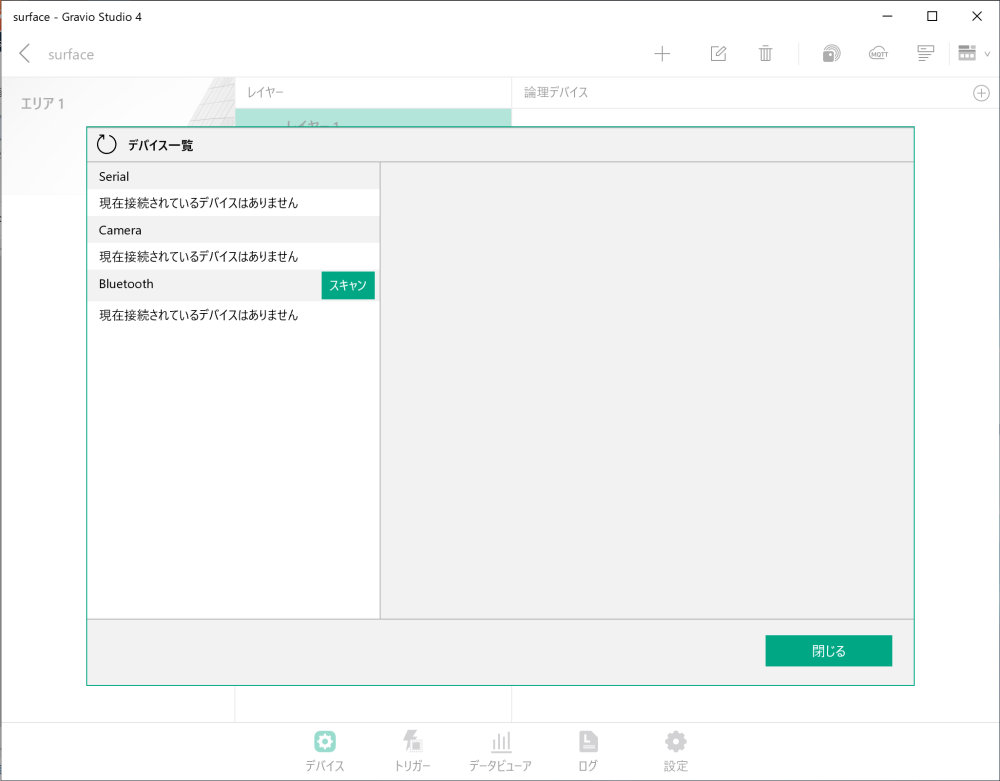
Task: Click the trash delete icon in toolbar
Action: [765, 54]
